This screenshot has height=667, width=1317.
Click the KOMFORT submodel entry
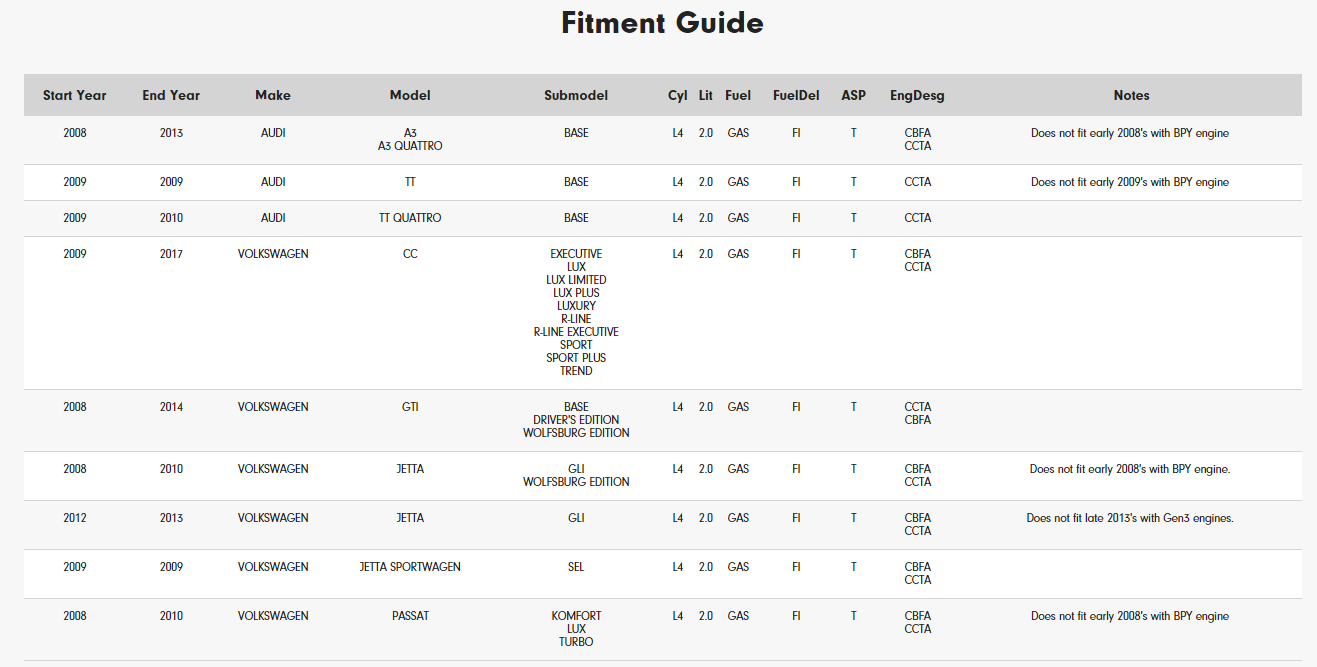point(576,616)
